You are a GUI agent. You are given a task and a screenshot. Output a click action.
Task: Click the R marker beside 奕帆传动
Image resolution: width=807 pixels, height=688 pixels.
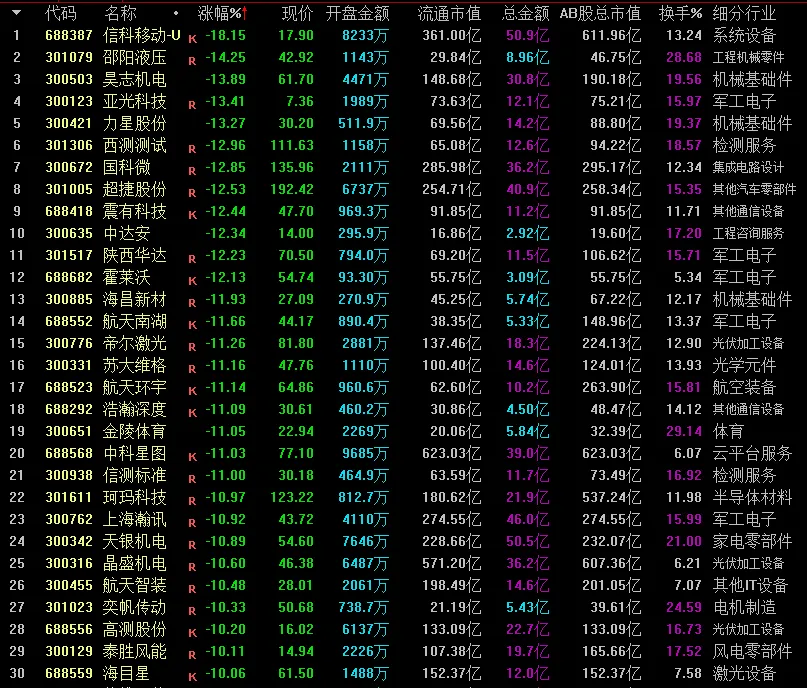tap(192, 611)
